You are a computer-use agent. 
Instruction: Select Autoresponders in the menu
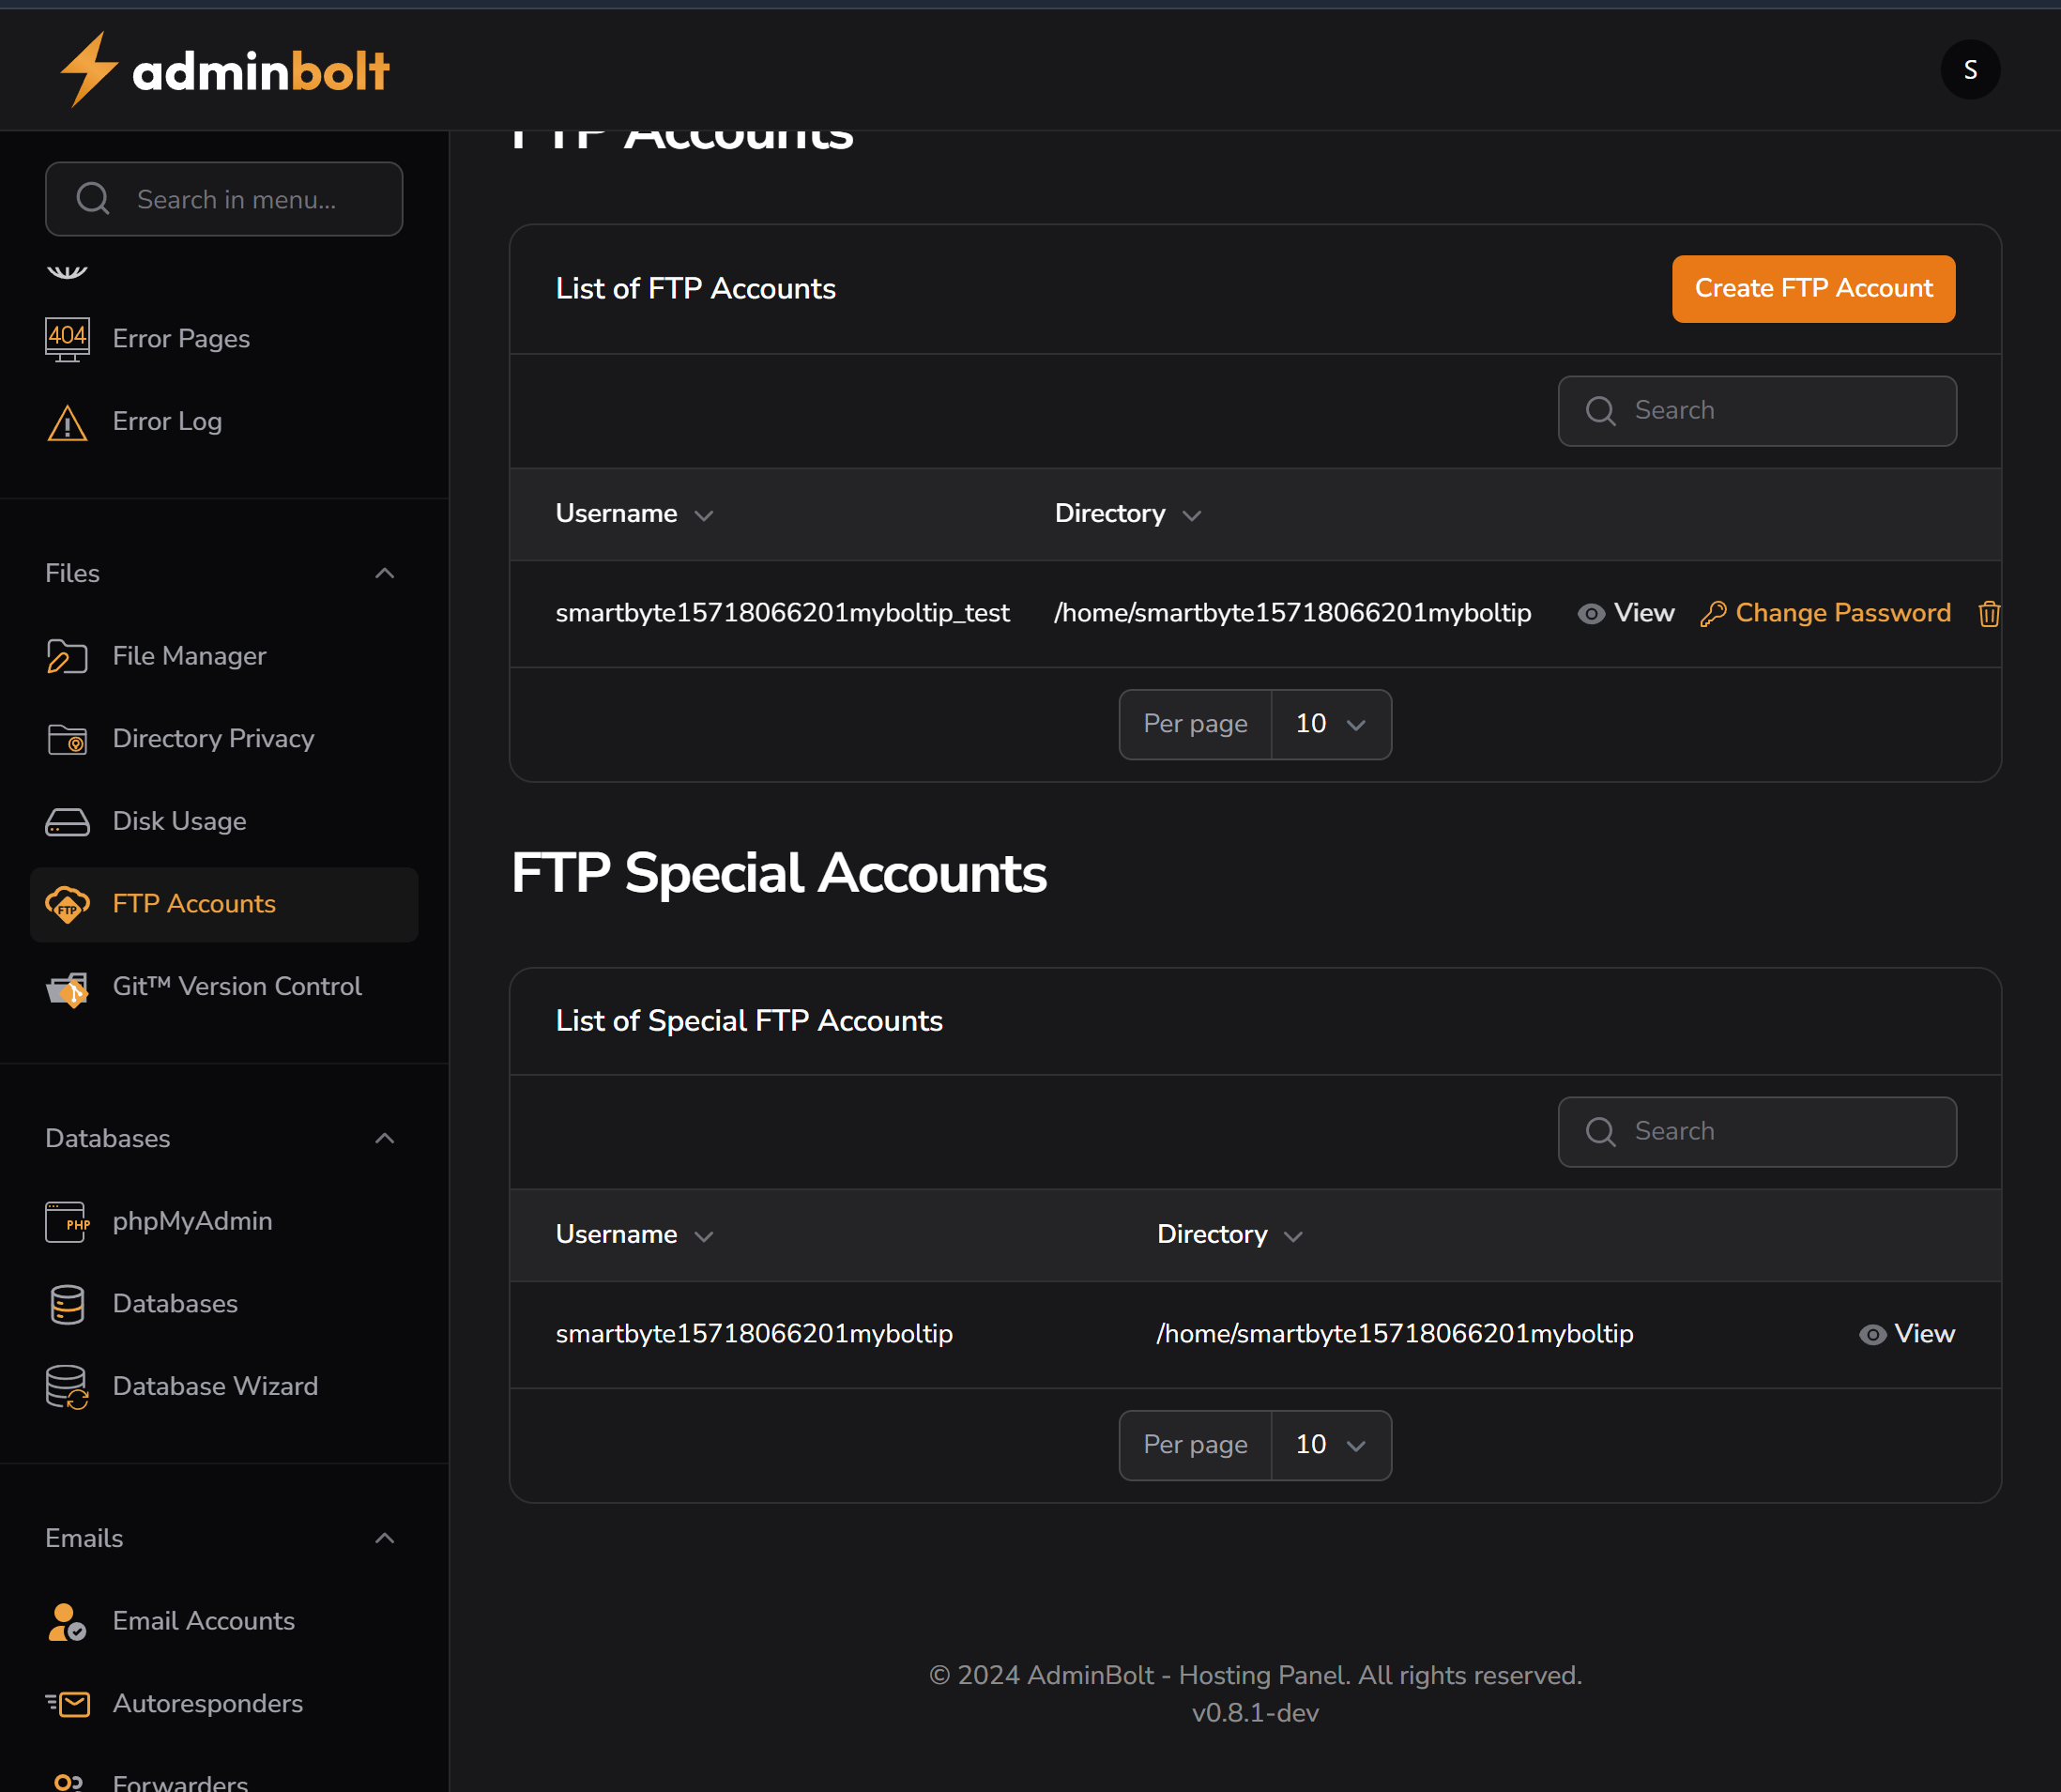pyautogui.click(x=207, y=1703)
